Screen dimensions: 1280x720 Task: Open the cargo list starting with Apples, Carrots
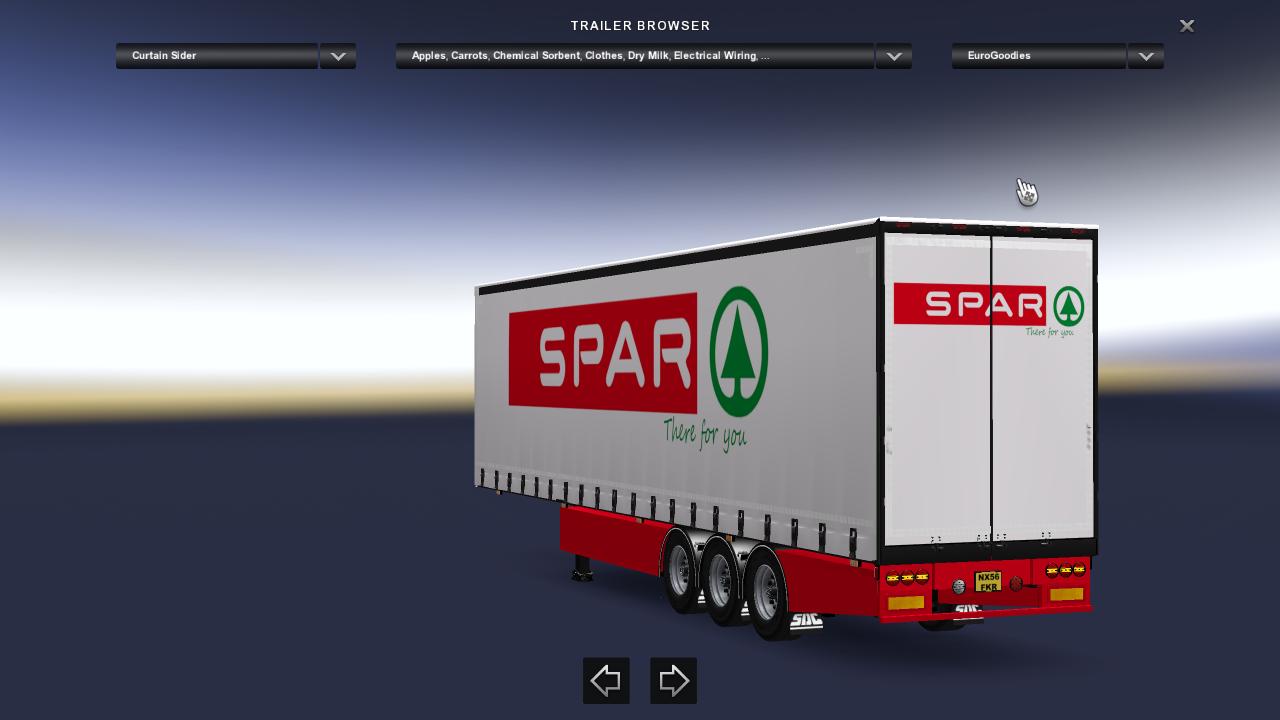point(634,56)
